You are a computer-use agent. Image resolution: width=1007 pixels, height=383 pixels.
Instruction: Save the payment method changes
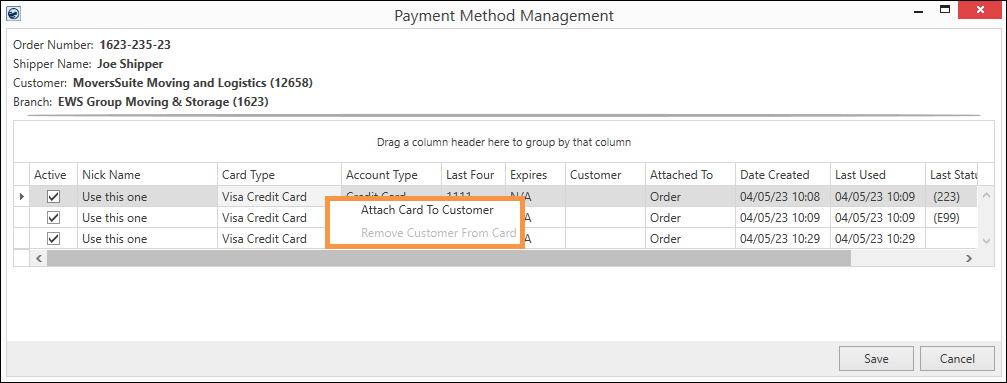coord(876,359)
